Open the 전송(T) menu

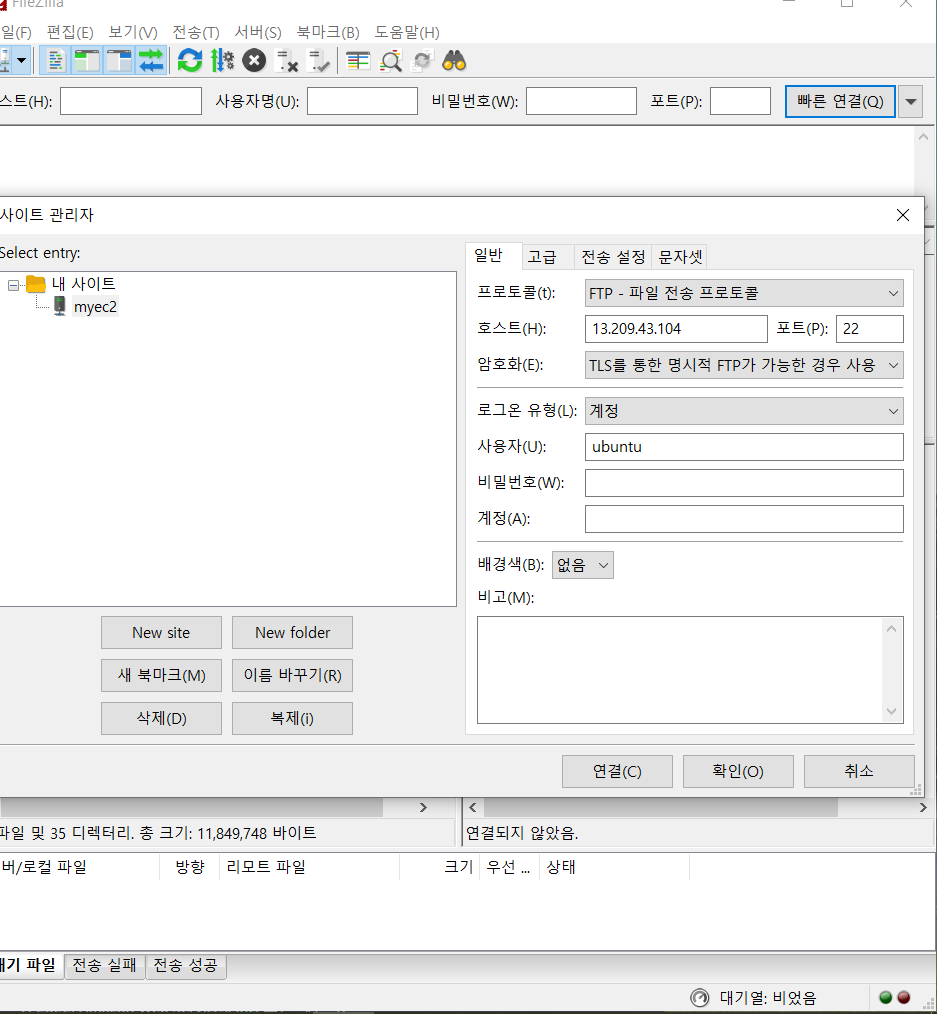(196, 32)
